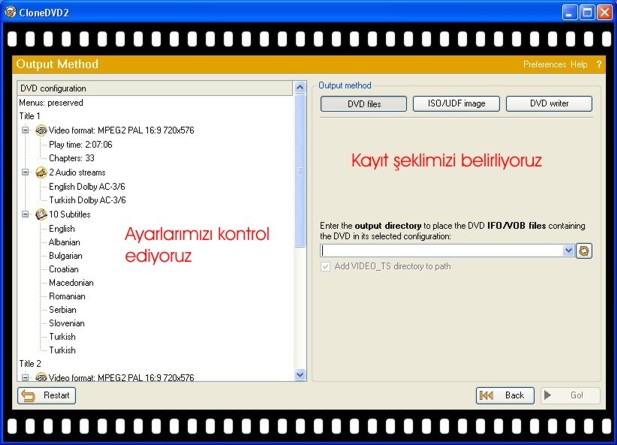Screen dimensions: 617x445
Task: Select the Romanian subtitle row
Action: pos(67,296)
